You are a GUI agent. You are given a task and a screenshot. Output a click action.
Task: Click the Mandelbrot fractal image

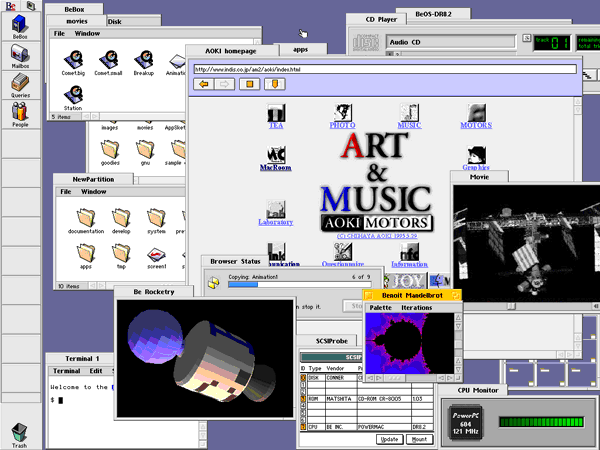pos(409,343)
